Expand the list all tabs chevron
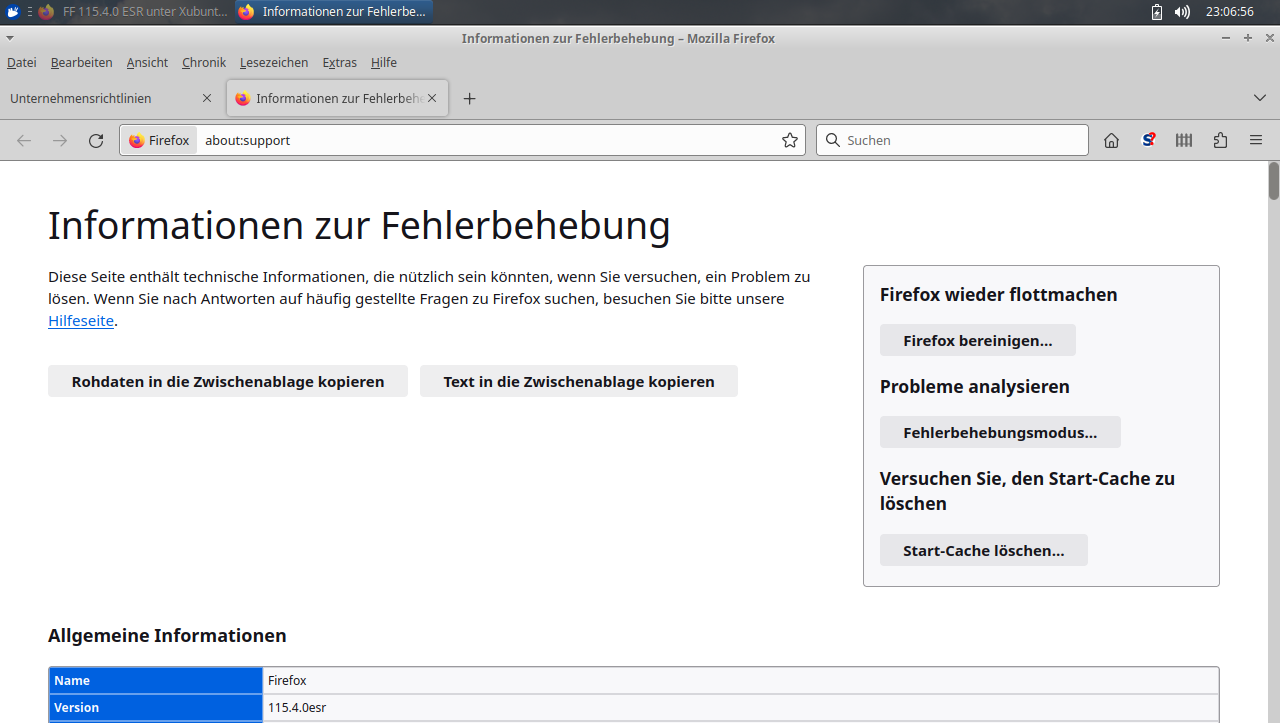 [x=1260, y=98]
